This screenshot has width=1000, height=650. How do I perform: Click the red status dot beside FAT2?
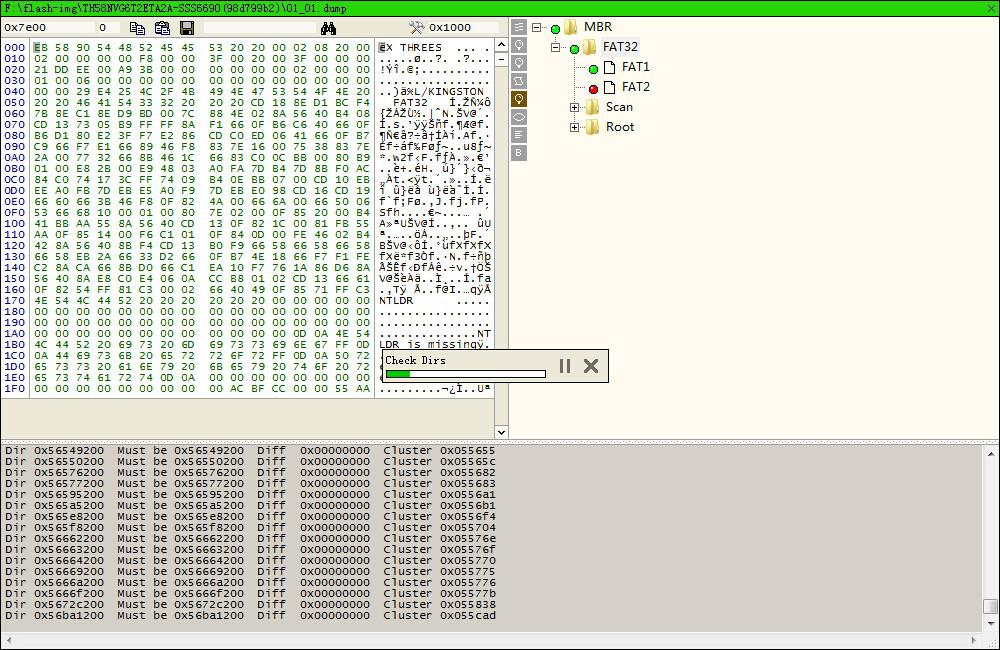(x=594, y=89)
